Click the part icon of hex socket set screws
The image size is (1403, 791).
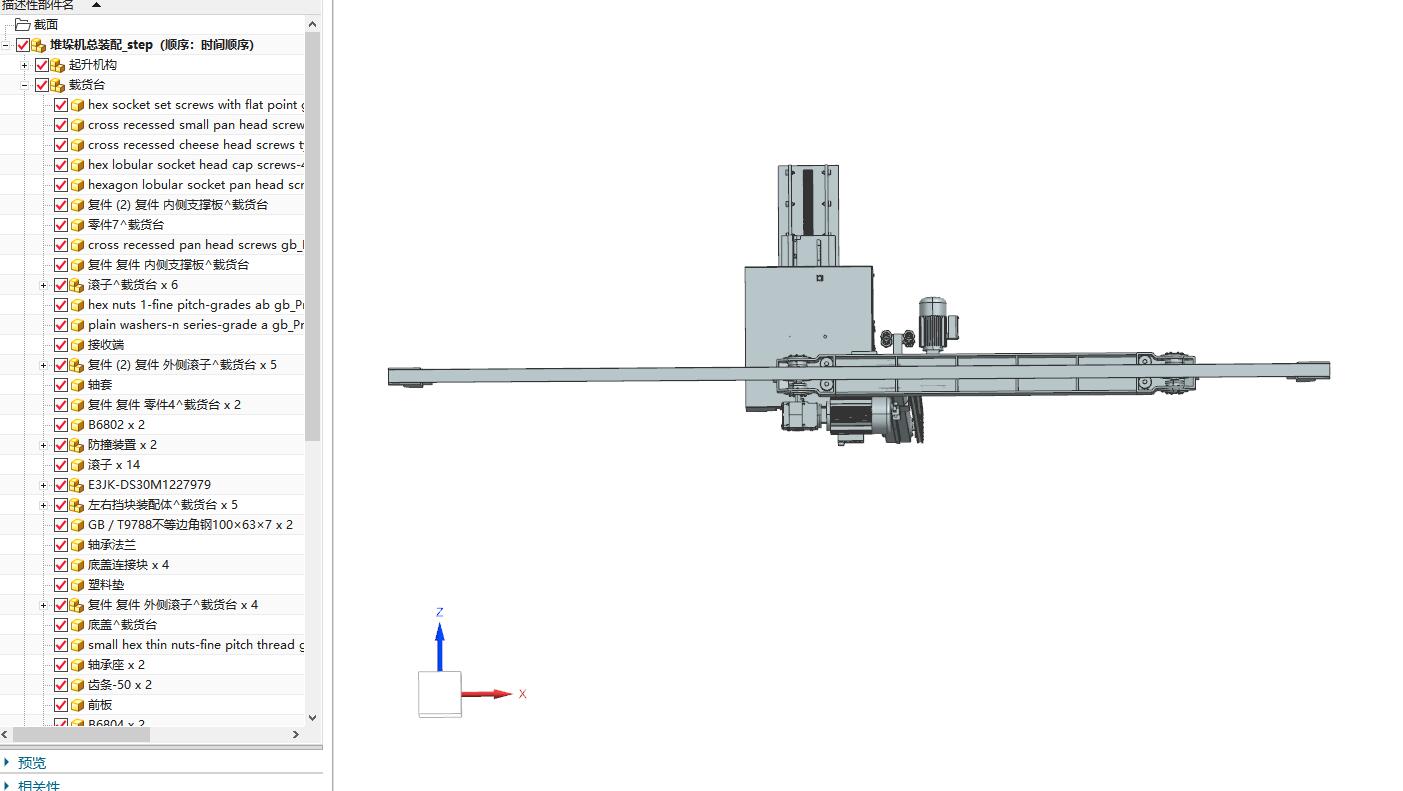coord(77,105)
